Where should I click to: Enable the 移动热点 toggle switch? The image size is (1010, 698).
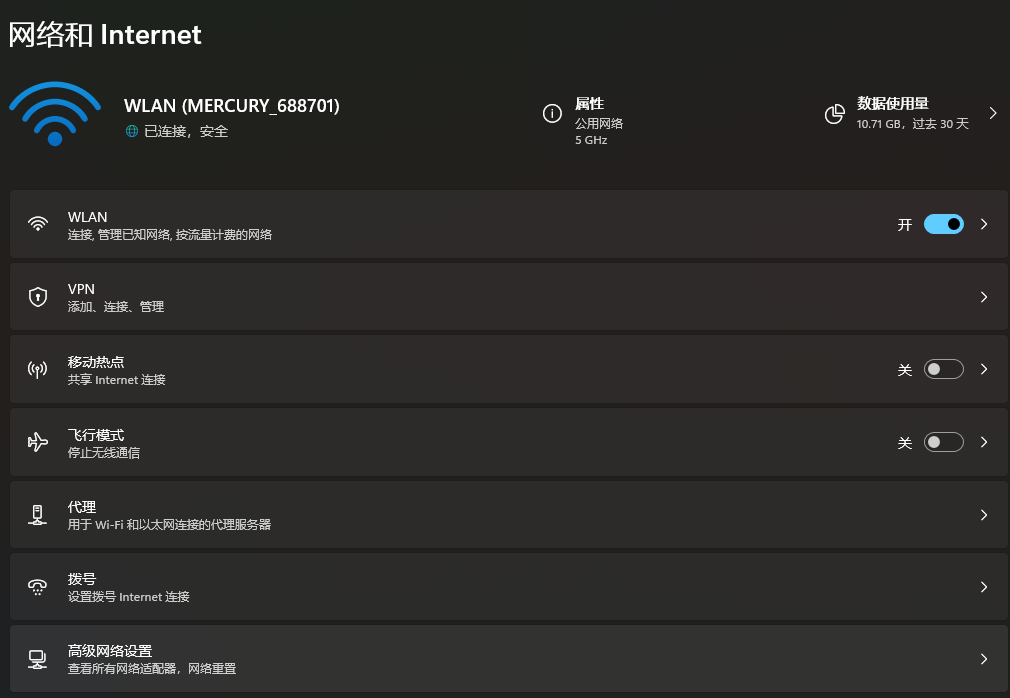pyautogui.click(x=943, y=369)
